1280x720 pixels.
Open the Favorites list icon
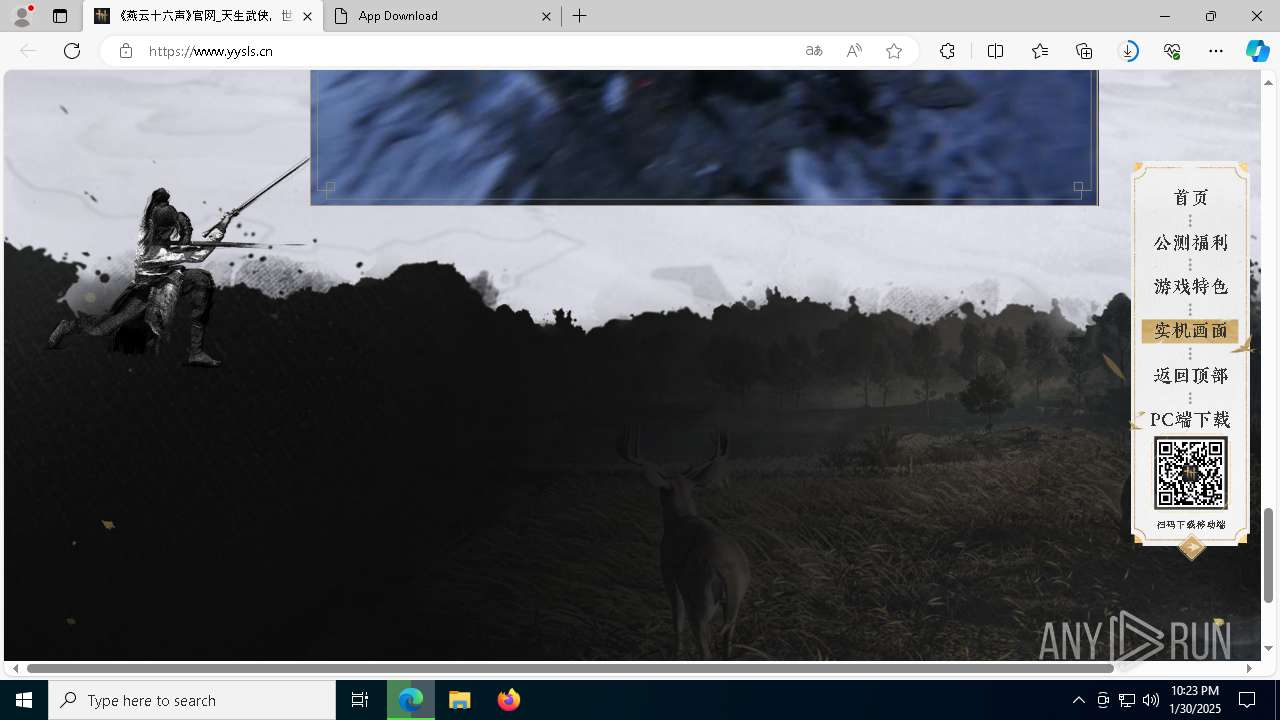click(1040, 51)
